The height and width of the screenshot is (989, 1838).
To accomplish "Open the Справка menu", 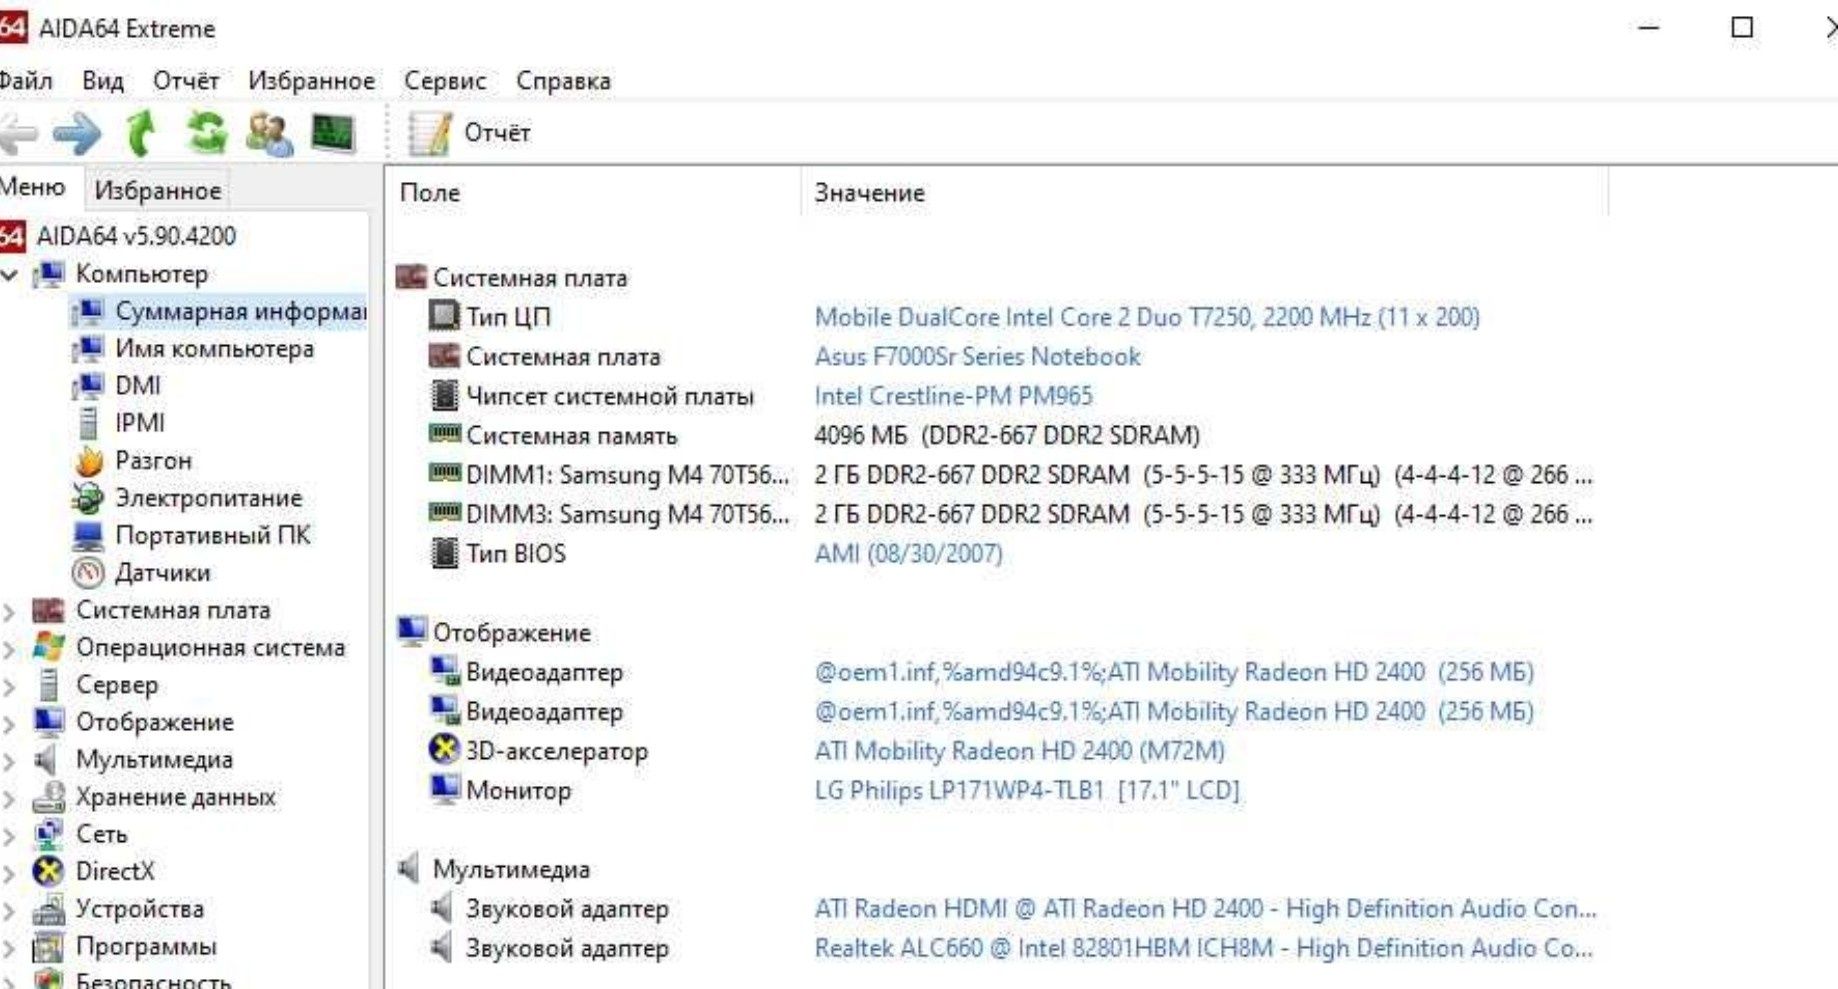I will pos(563,81).
